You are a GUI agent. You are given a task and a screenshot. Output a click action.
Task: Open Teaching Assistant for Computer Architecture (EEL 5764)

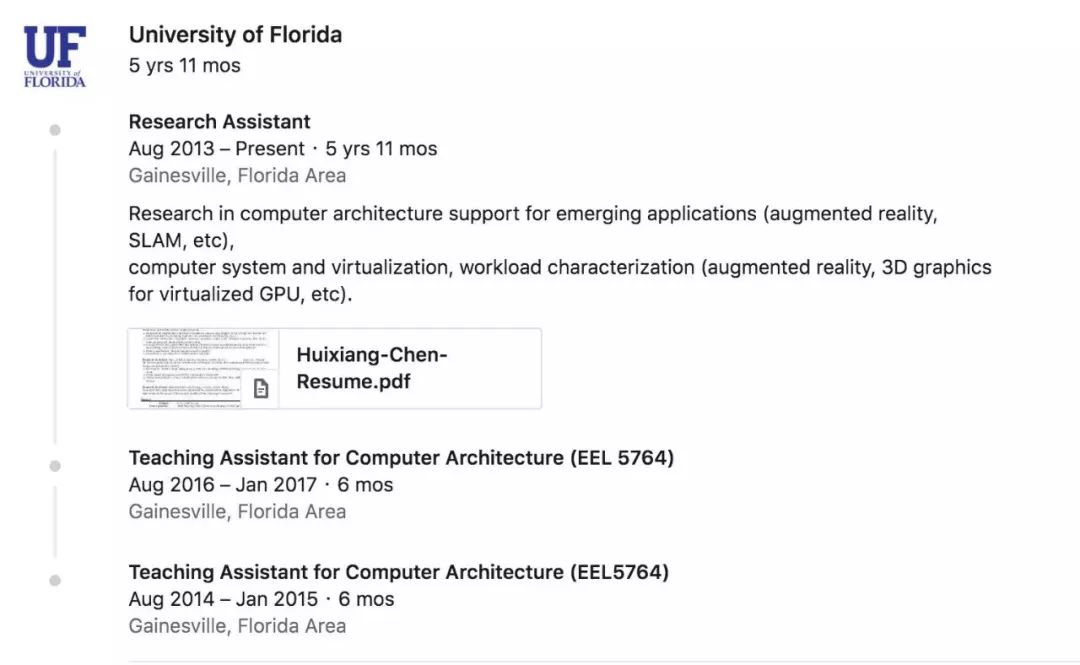(x=401, y=458)
